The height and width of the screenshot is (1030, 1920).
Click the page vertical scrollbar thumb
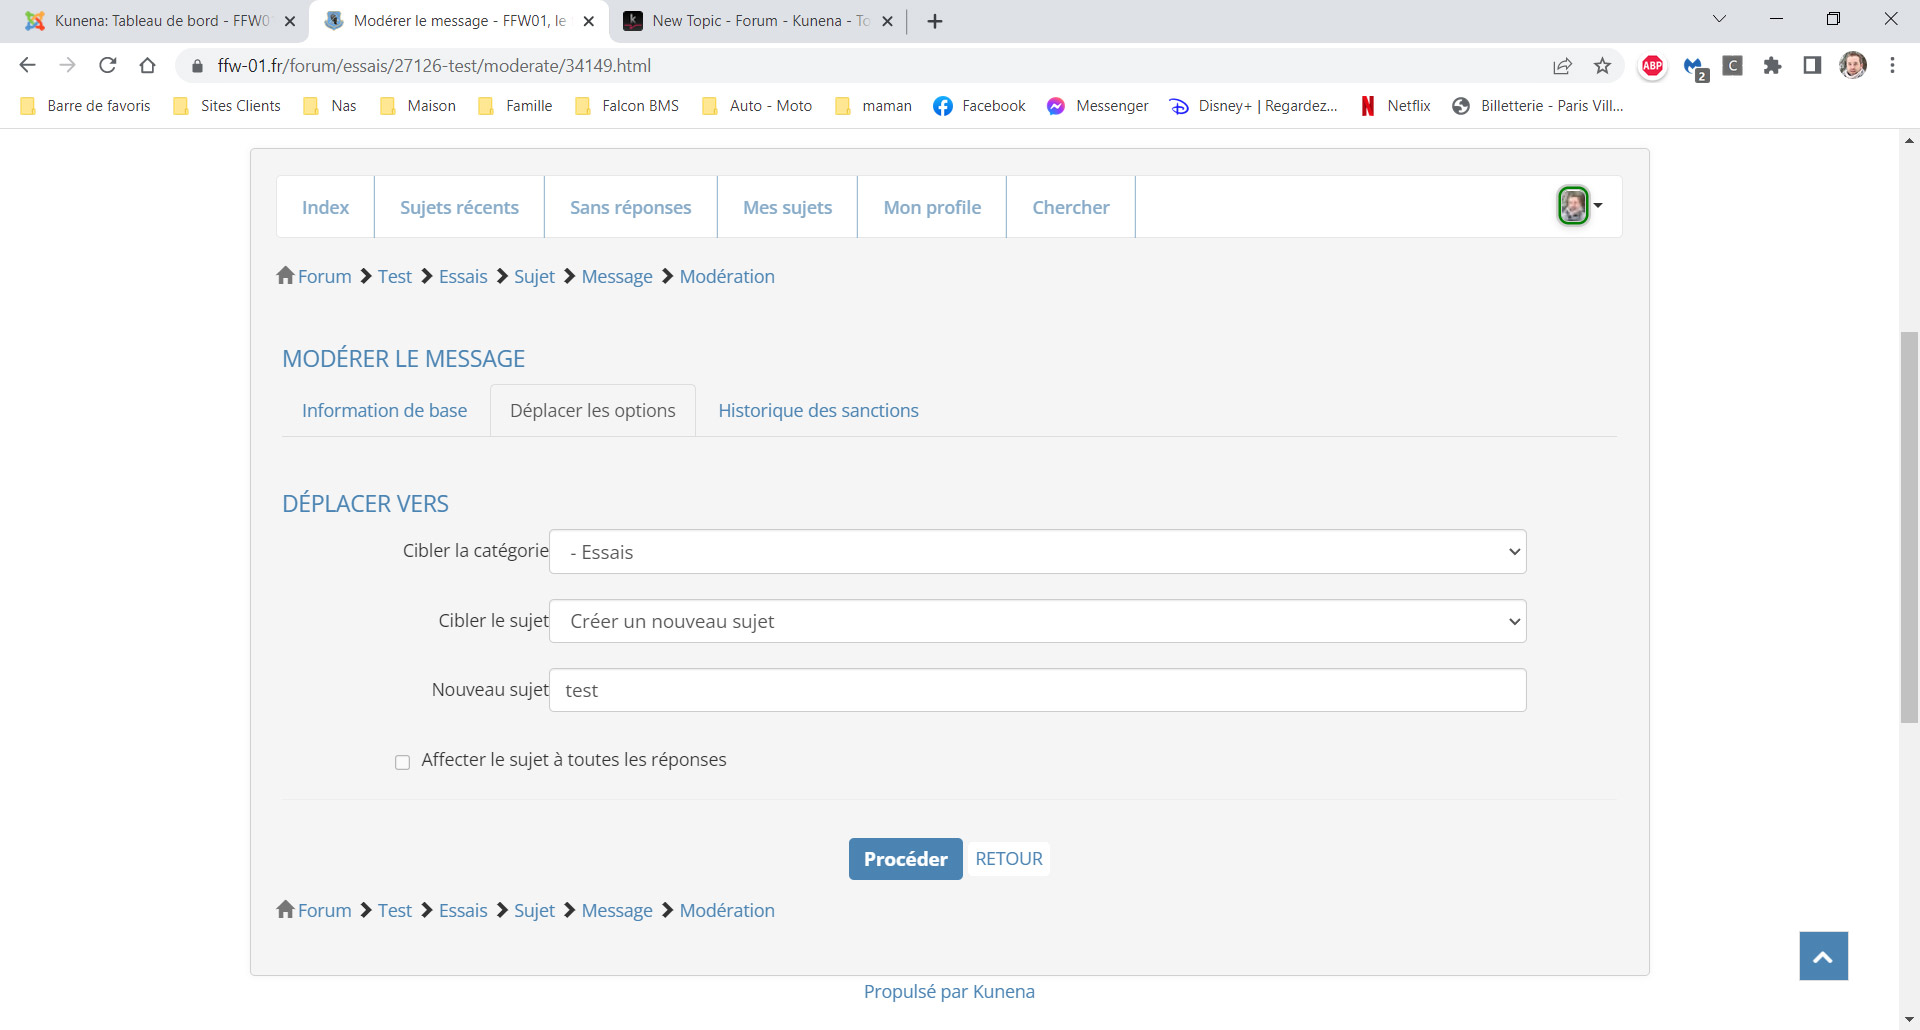click(x=1909, y=527)
